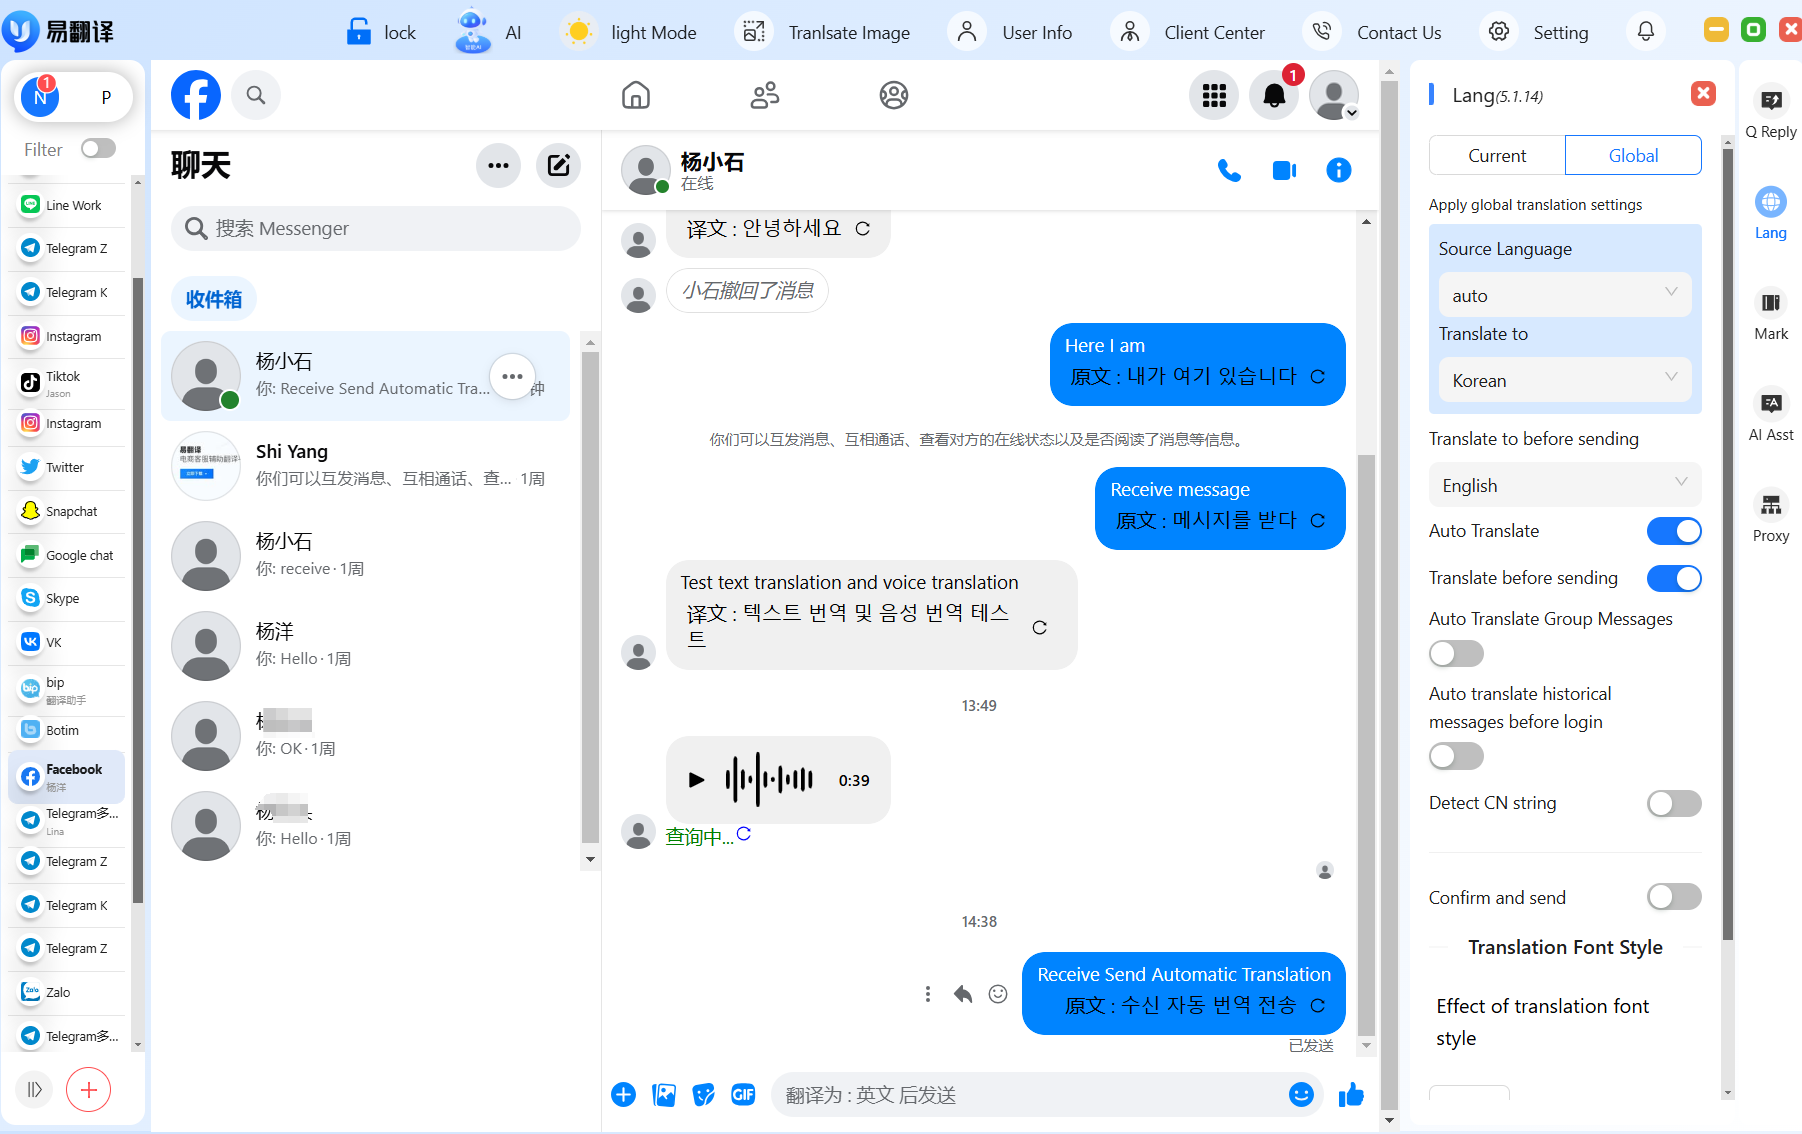Screen dimensions: 1802x1134
Task: Compose a new message
Action: tap(558, 165)
